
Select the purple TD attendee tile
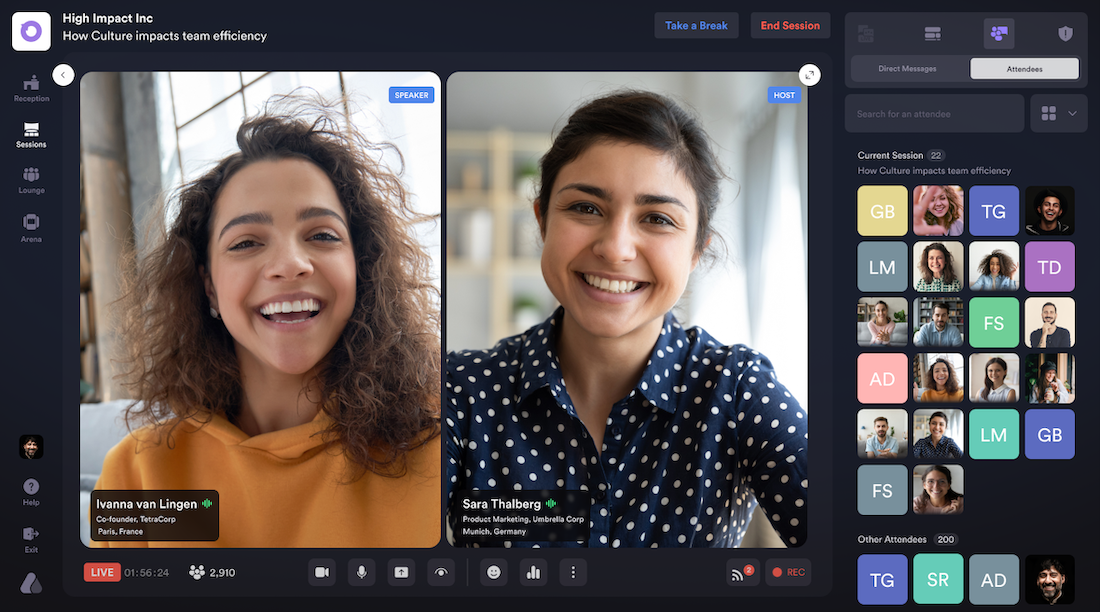click(x=1049, y=267)
